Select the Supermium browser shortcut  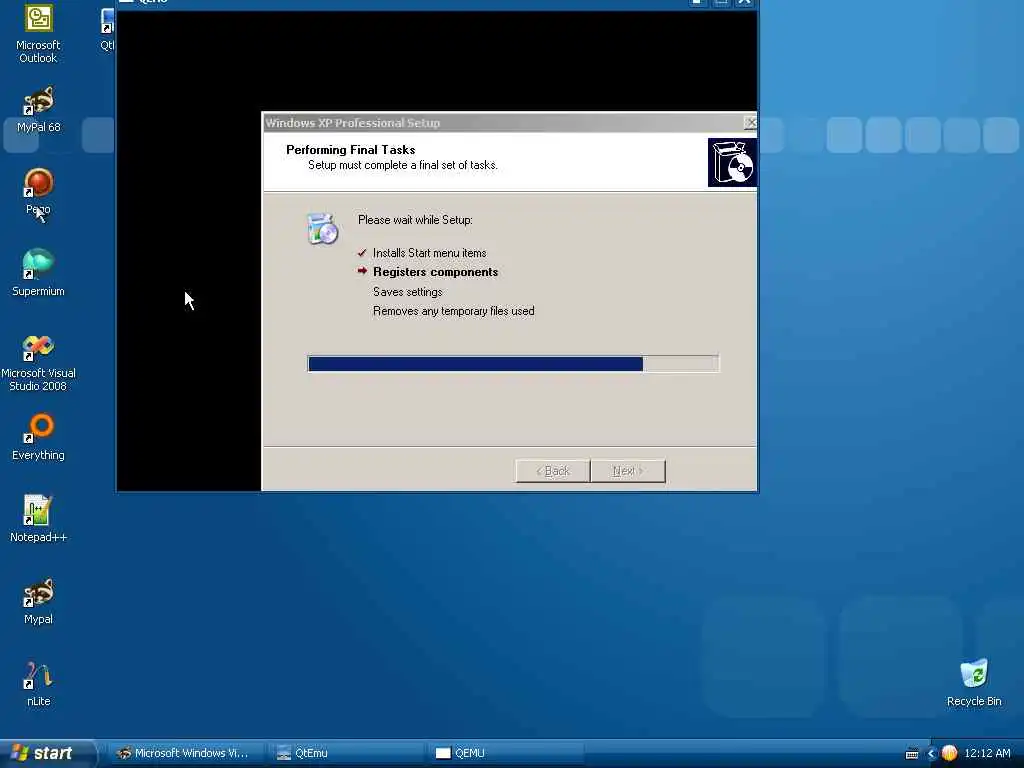[38, 273]
